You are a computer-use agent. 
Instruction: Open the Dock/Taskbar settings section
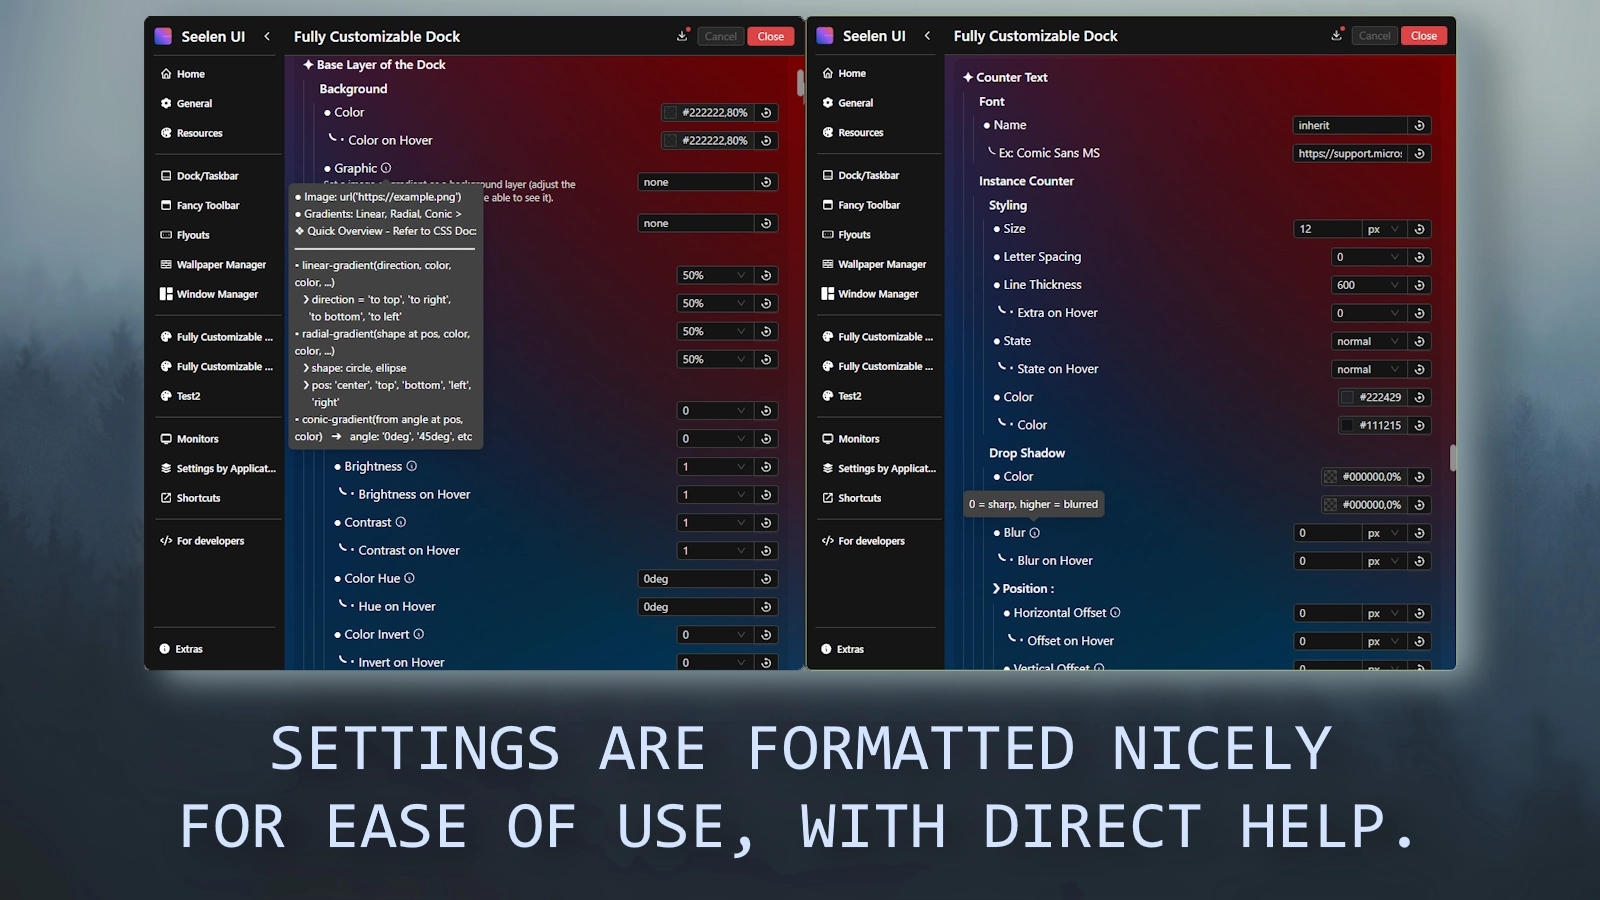click(202, 175)
